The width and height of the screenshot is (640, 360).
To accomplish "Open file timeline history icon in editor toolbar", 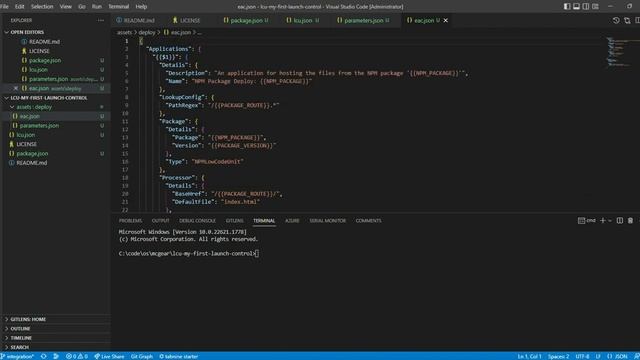I will point(616,20).
